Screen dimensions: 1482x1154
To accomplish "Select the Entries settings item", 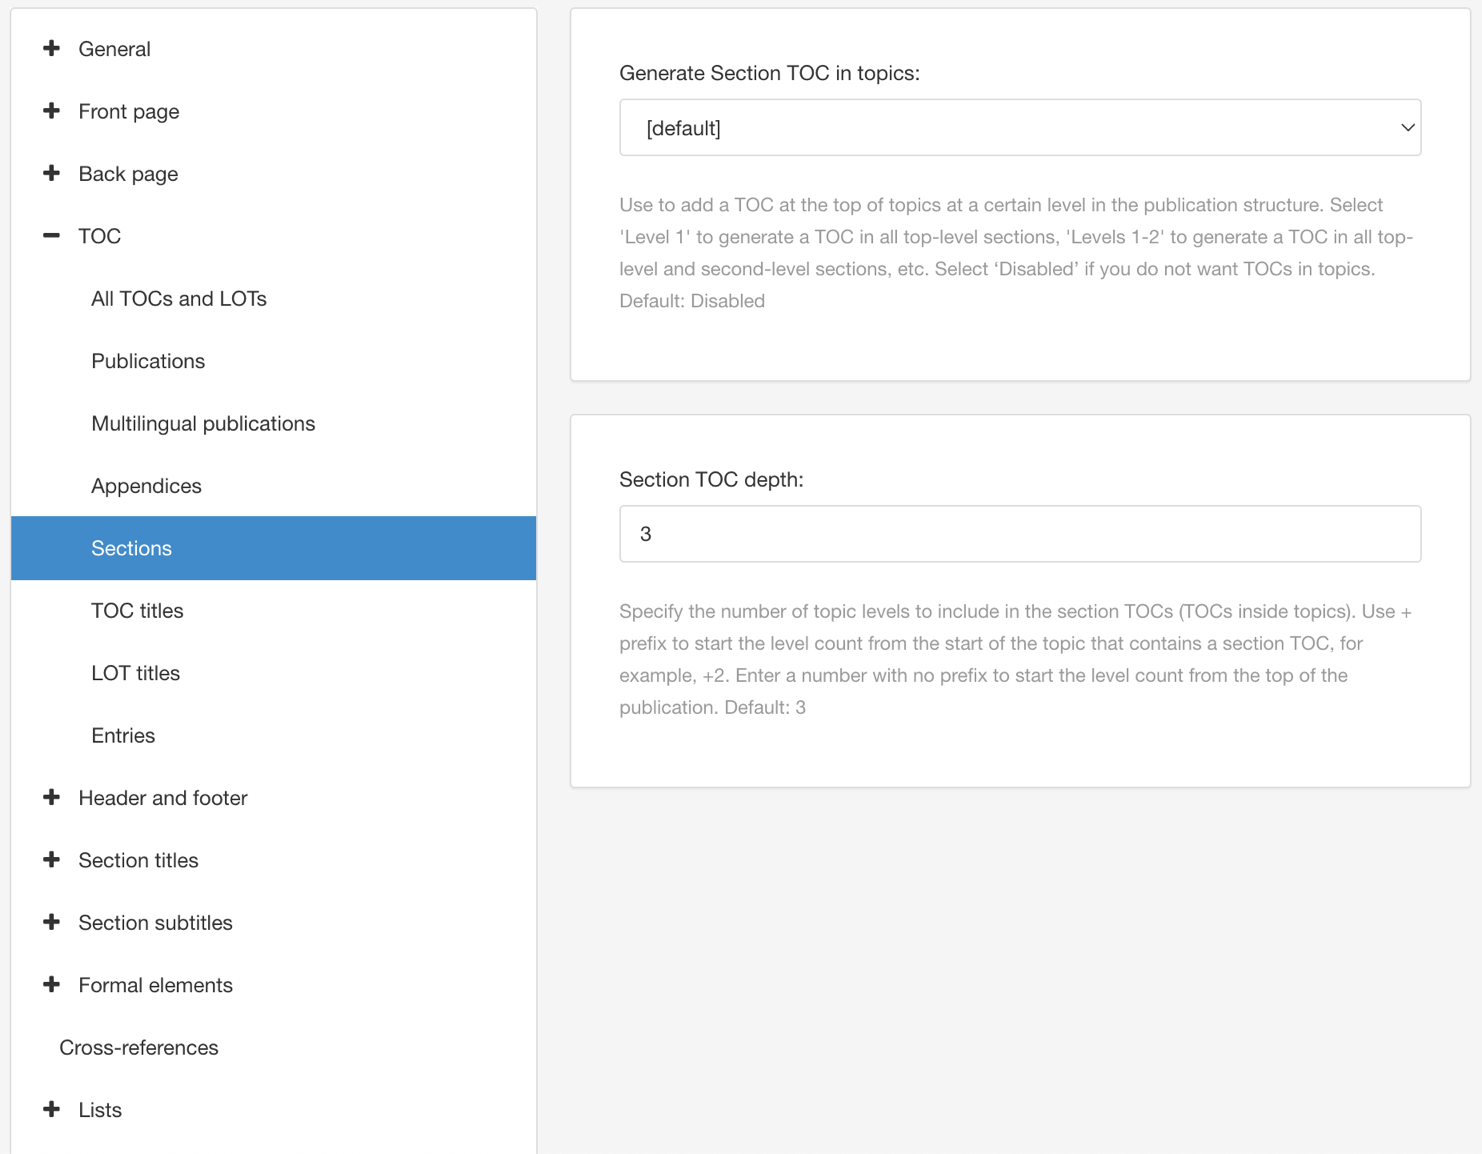I will [x=123, y=735].
